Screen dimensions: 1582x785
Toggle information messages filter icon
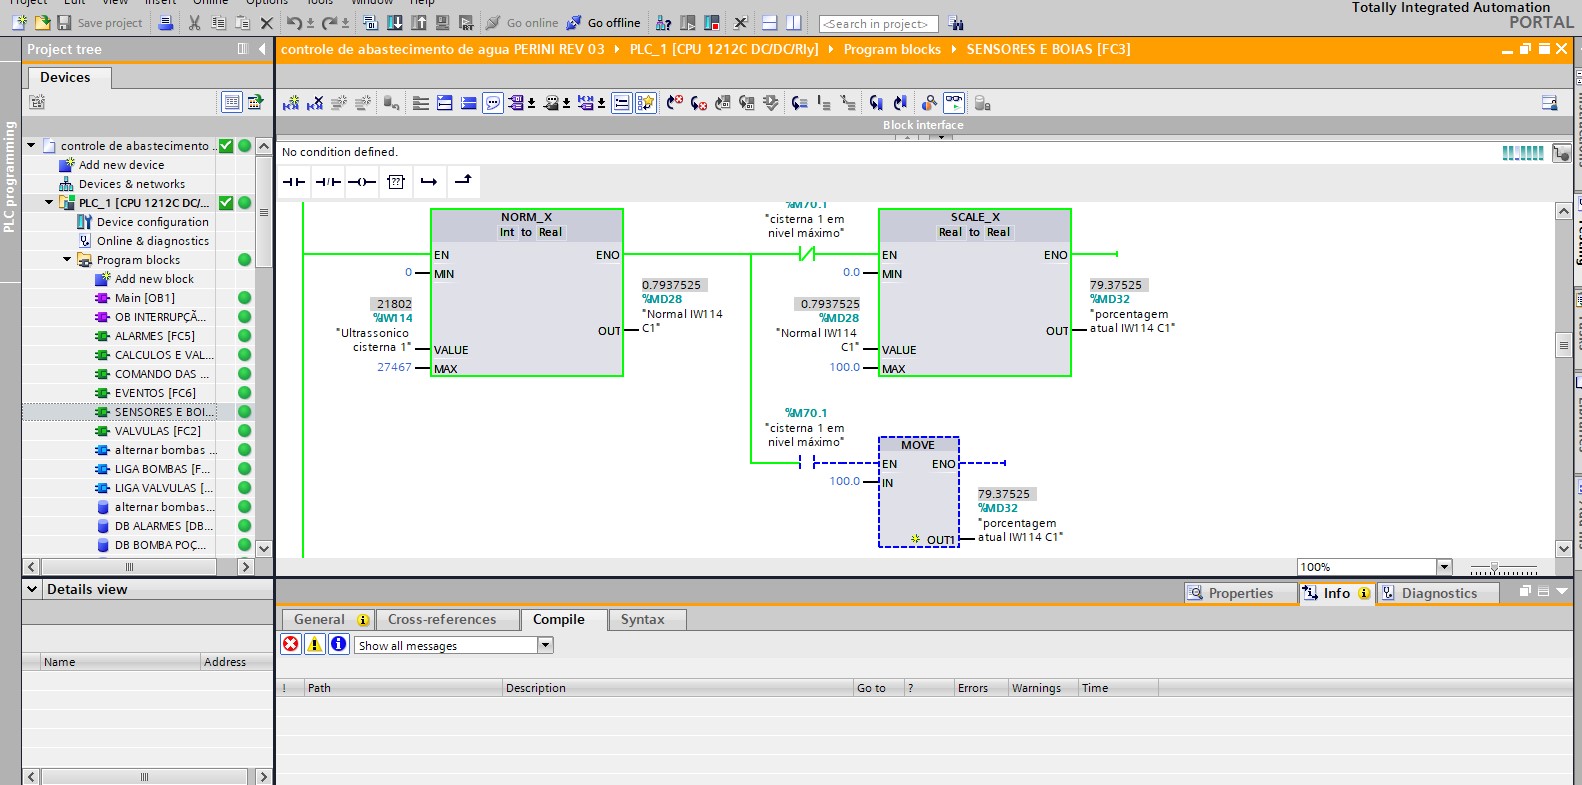339,645
